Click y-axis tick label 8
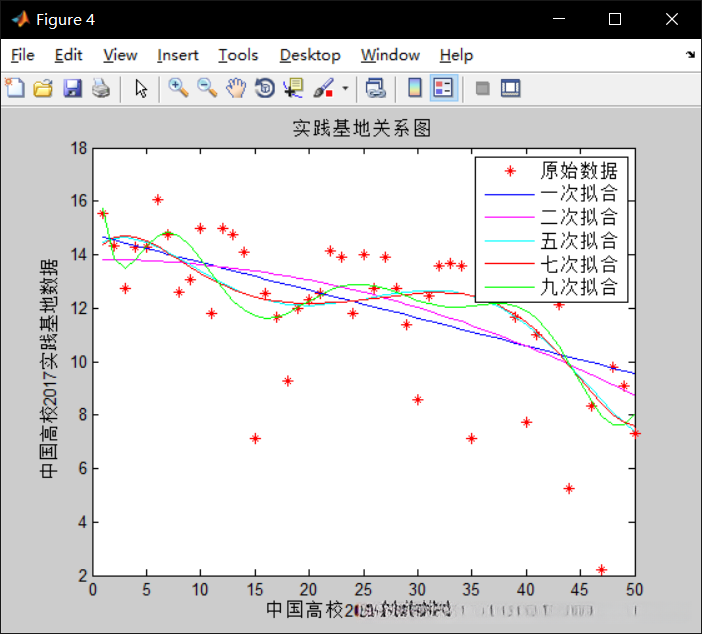 [x=83, y=415]
